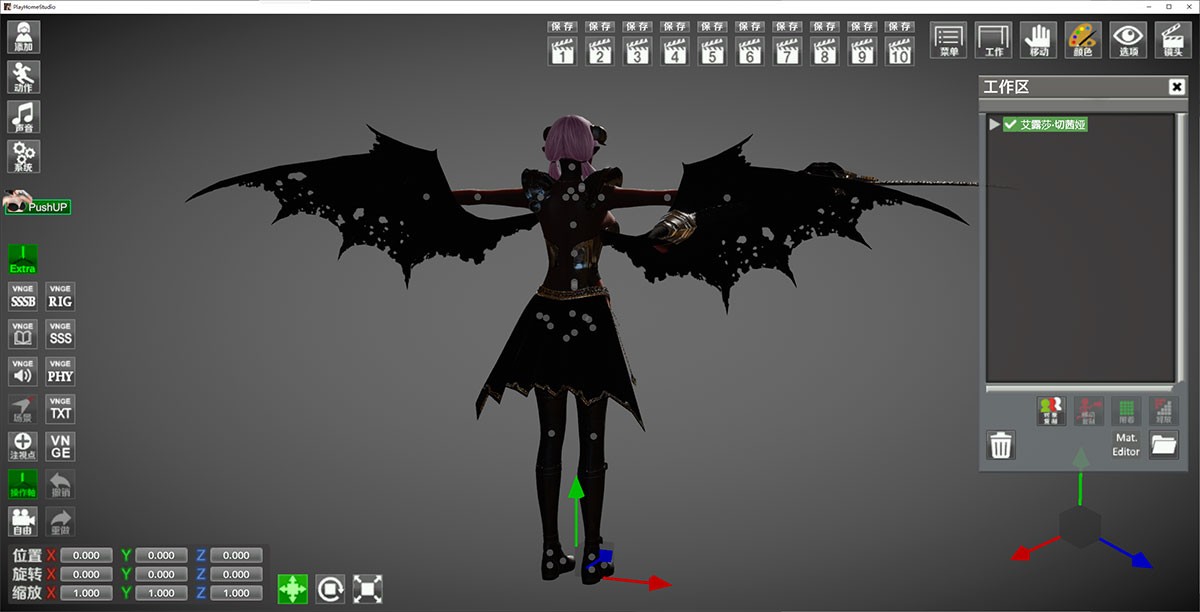
Task: Click the VNGE RIG button
Action: pos(61,296)
